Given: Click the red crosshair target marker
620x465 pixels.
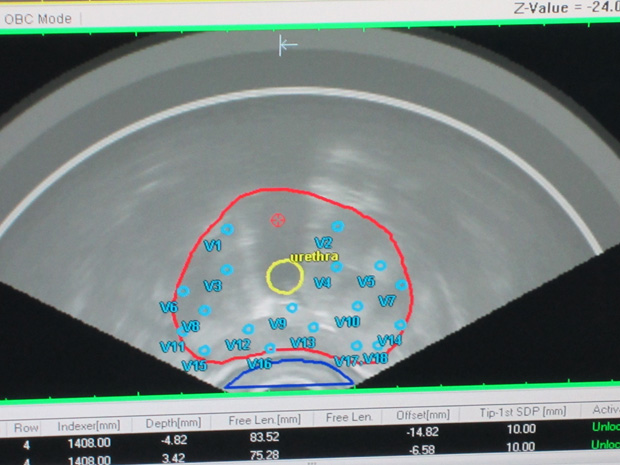Looking at the screenshot, I should pos(278,220).
